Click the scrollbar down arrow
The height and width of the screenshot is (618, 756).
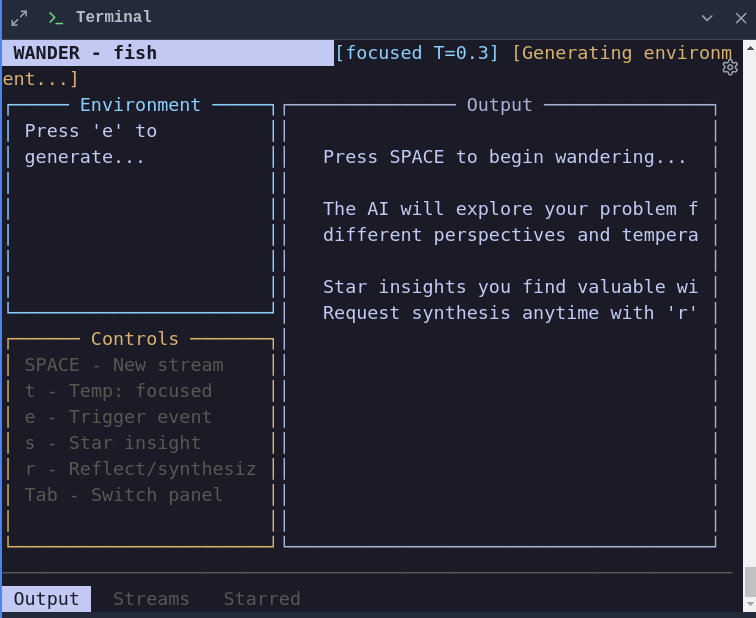(750, 604)
